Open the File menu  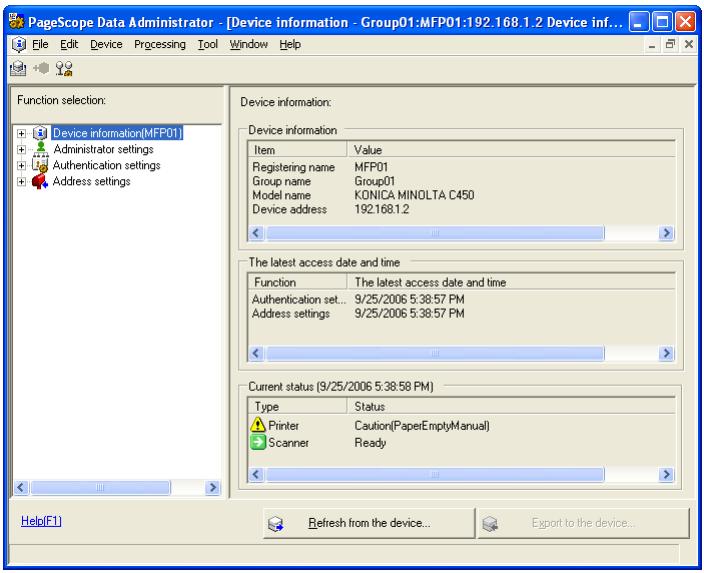pyautogui.click(x=40, y=44)
